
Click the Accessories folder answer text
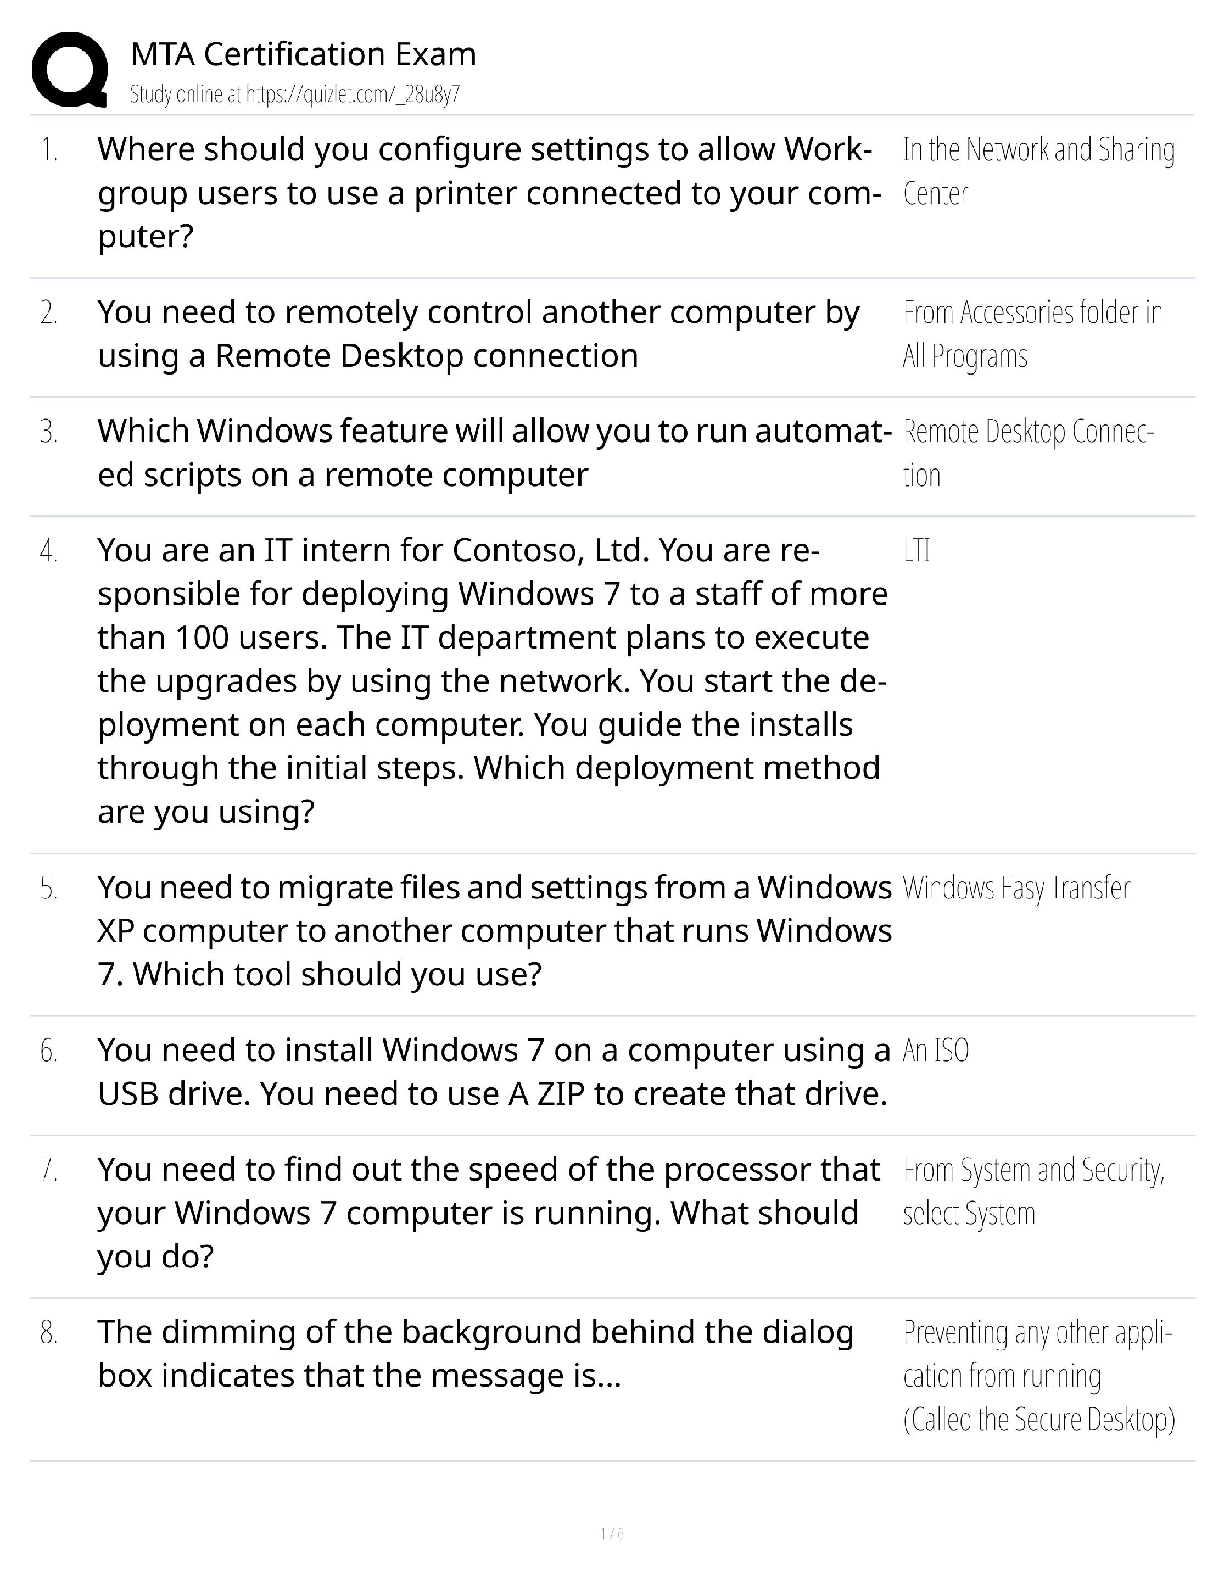coord(1030,334)
